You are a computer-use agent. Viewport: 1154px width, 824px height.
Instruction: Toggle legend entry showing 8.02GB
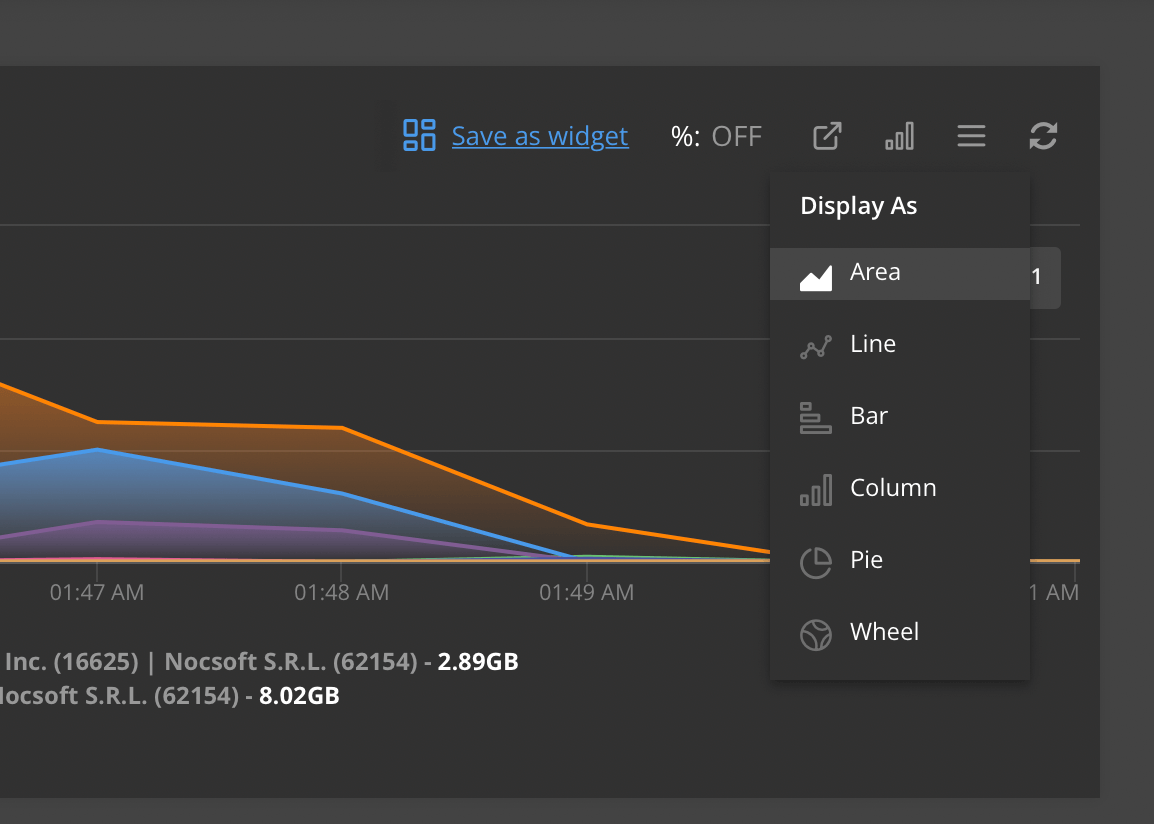[170, 695]
